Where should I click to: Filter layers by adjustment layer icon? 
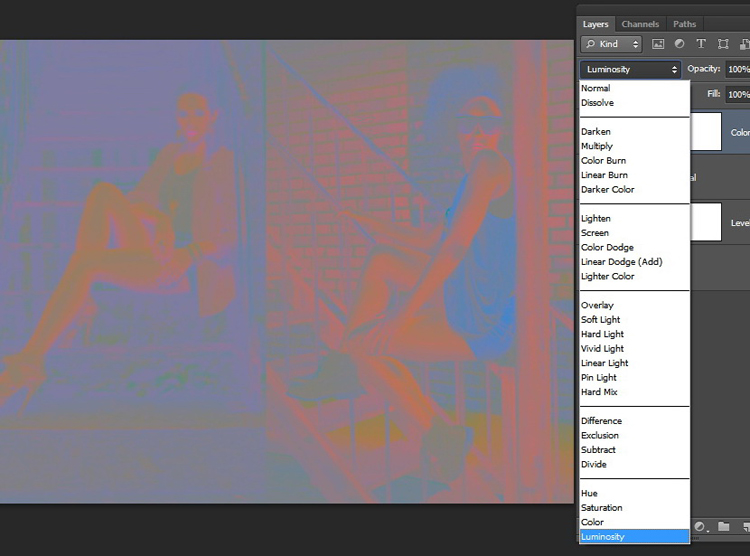[x=679, y=44]
